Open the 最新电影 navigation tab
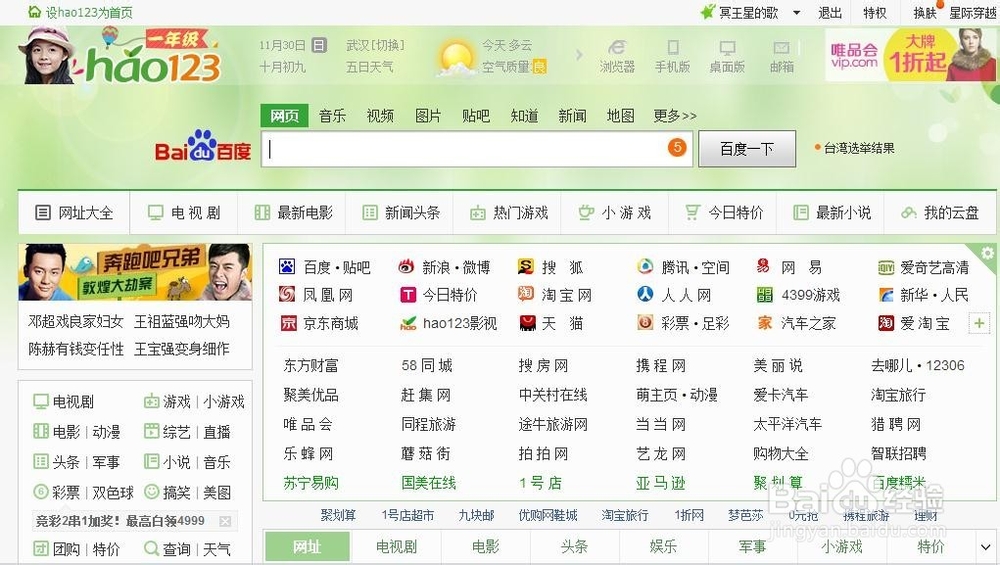This screenshot has width=1000, height=565. pos(293,212)
